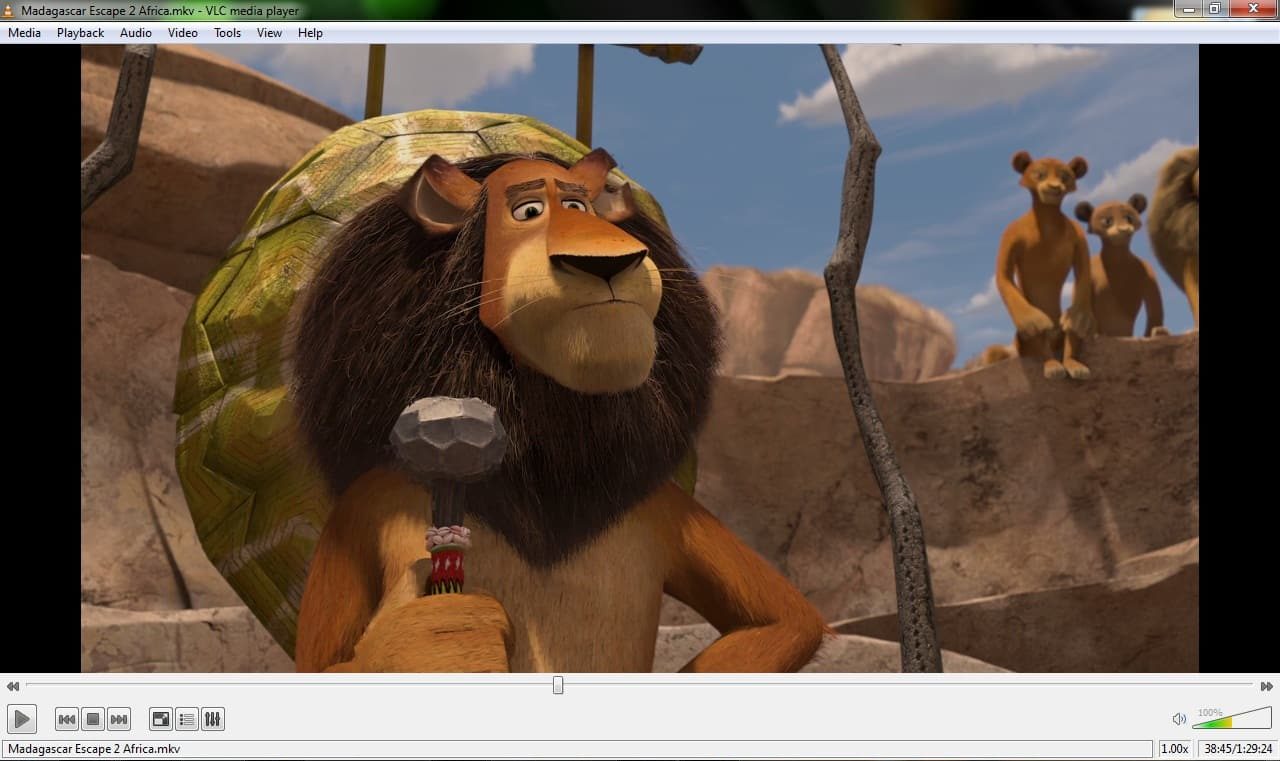The width and height of the screenshot is (1280, 761).
Task: Open the Audio menu
Action: 135,32
